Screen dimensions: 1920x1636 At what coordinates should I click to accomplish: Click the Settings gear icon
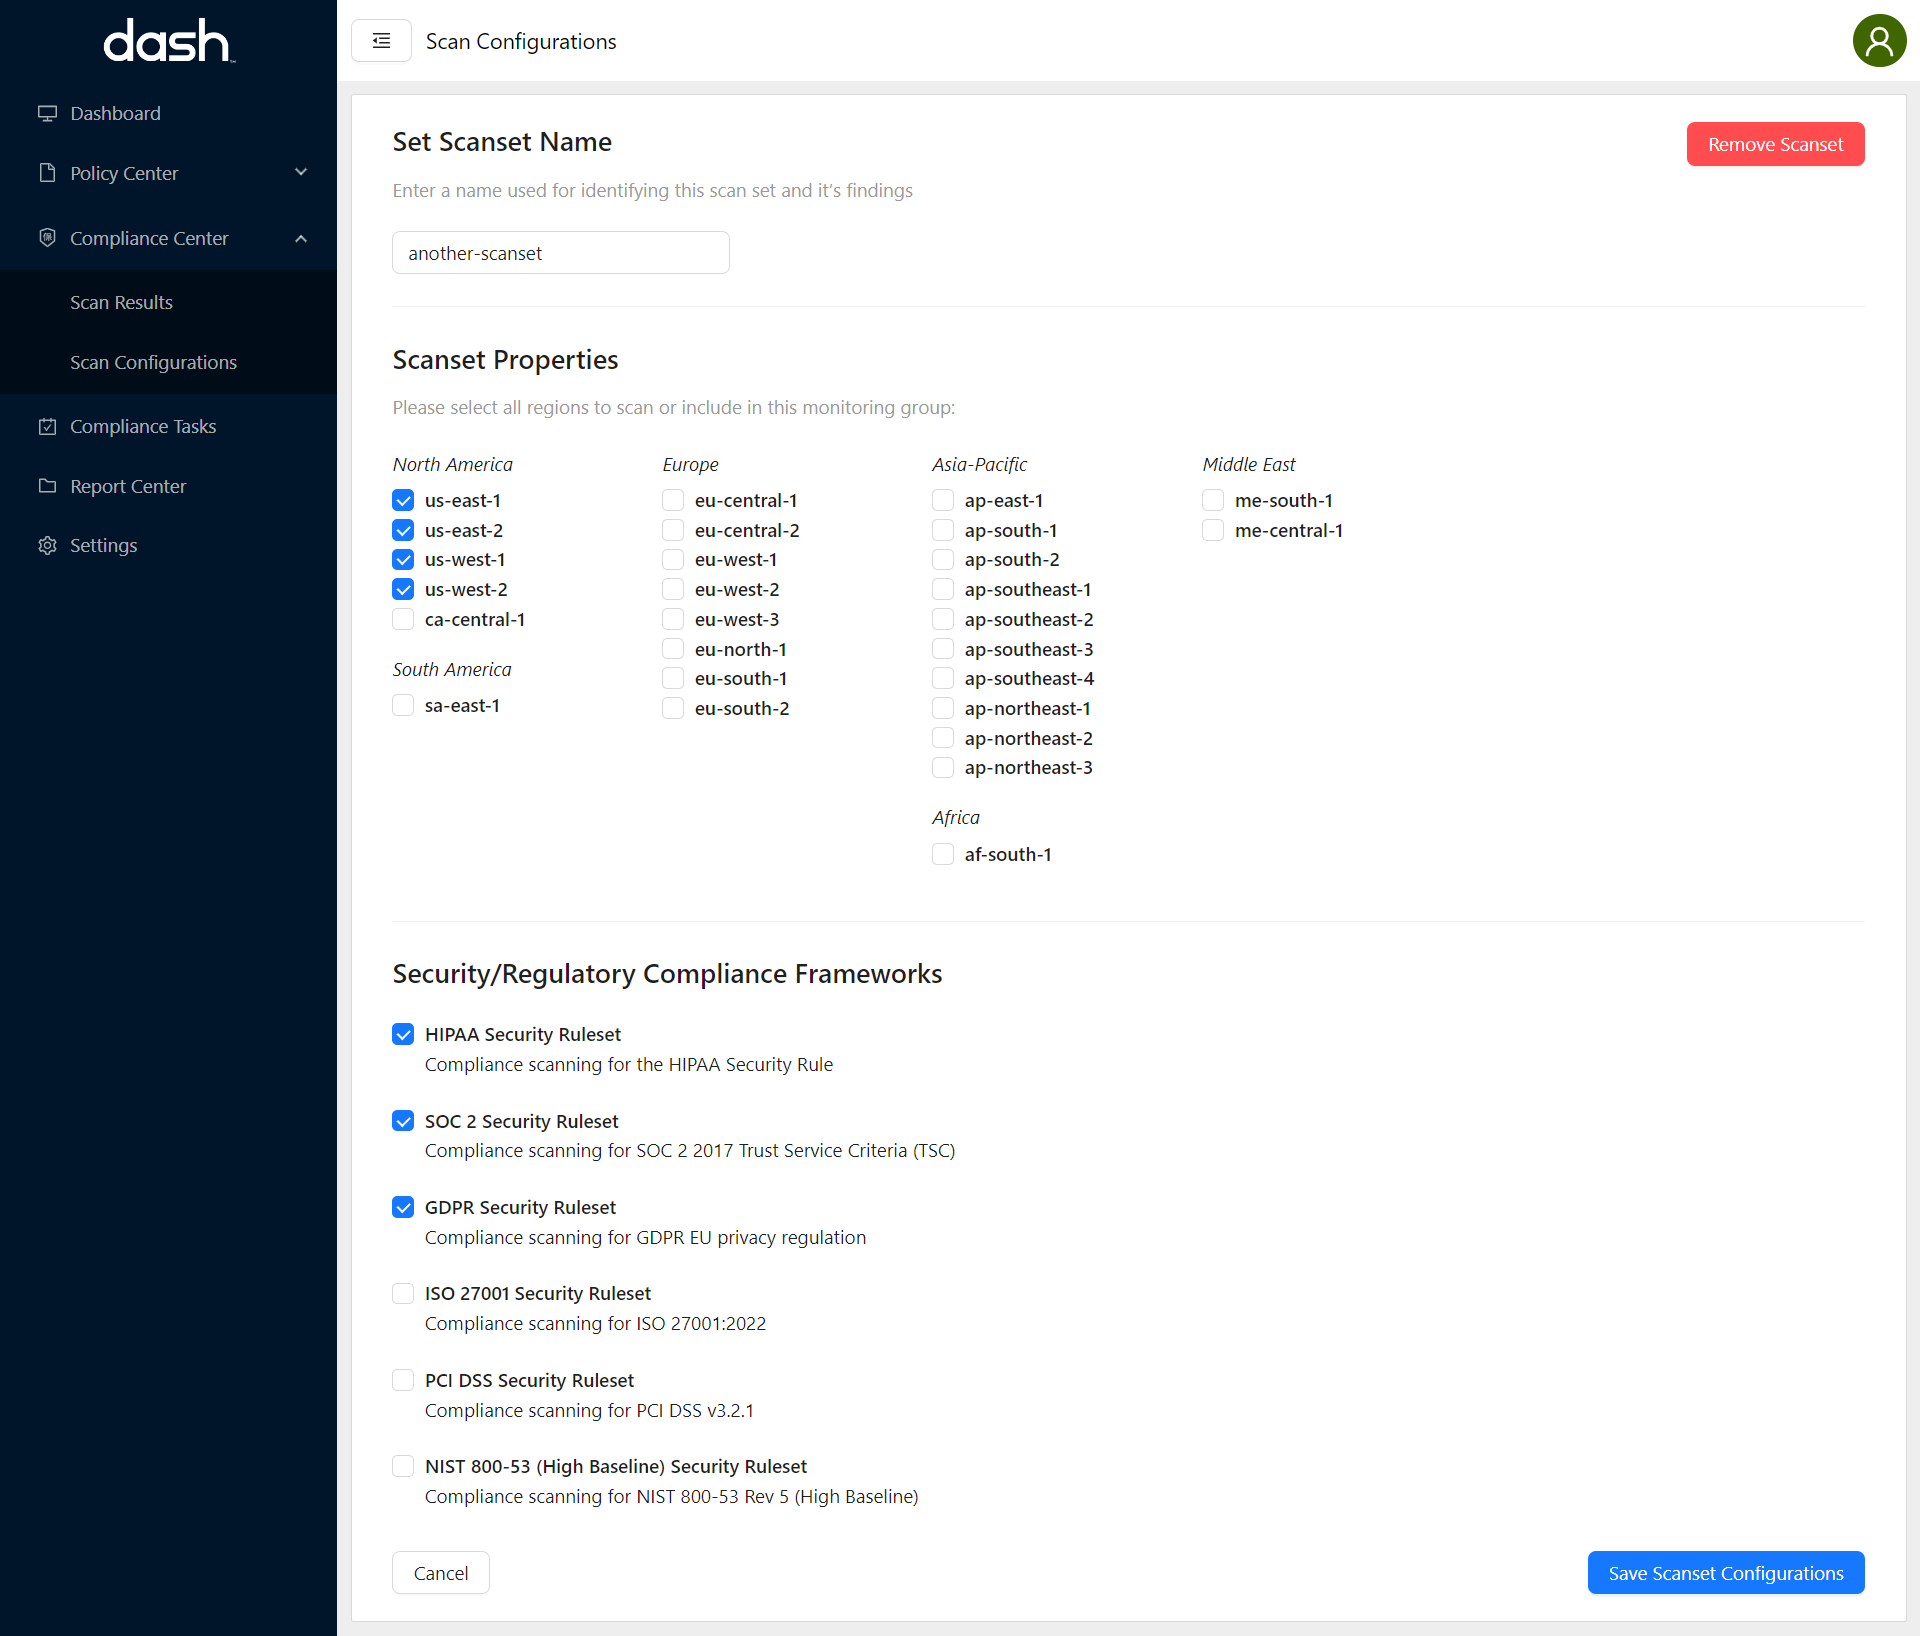click(47, 545)
